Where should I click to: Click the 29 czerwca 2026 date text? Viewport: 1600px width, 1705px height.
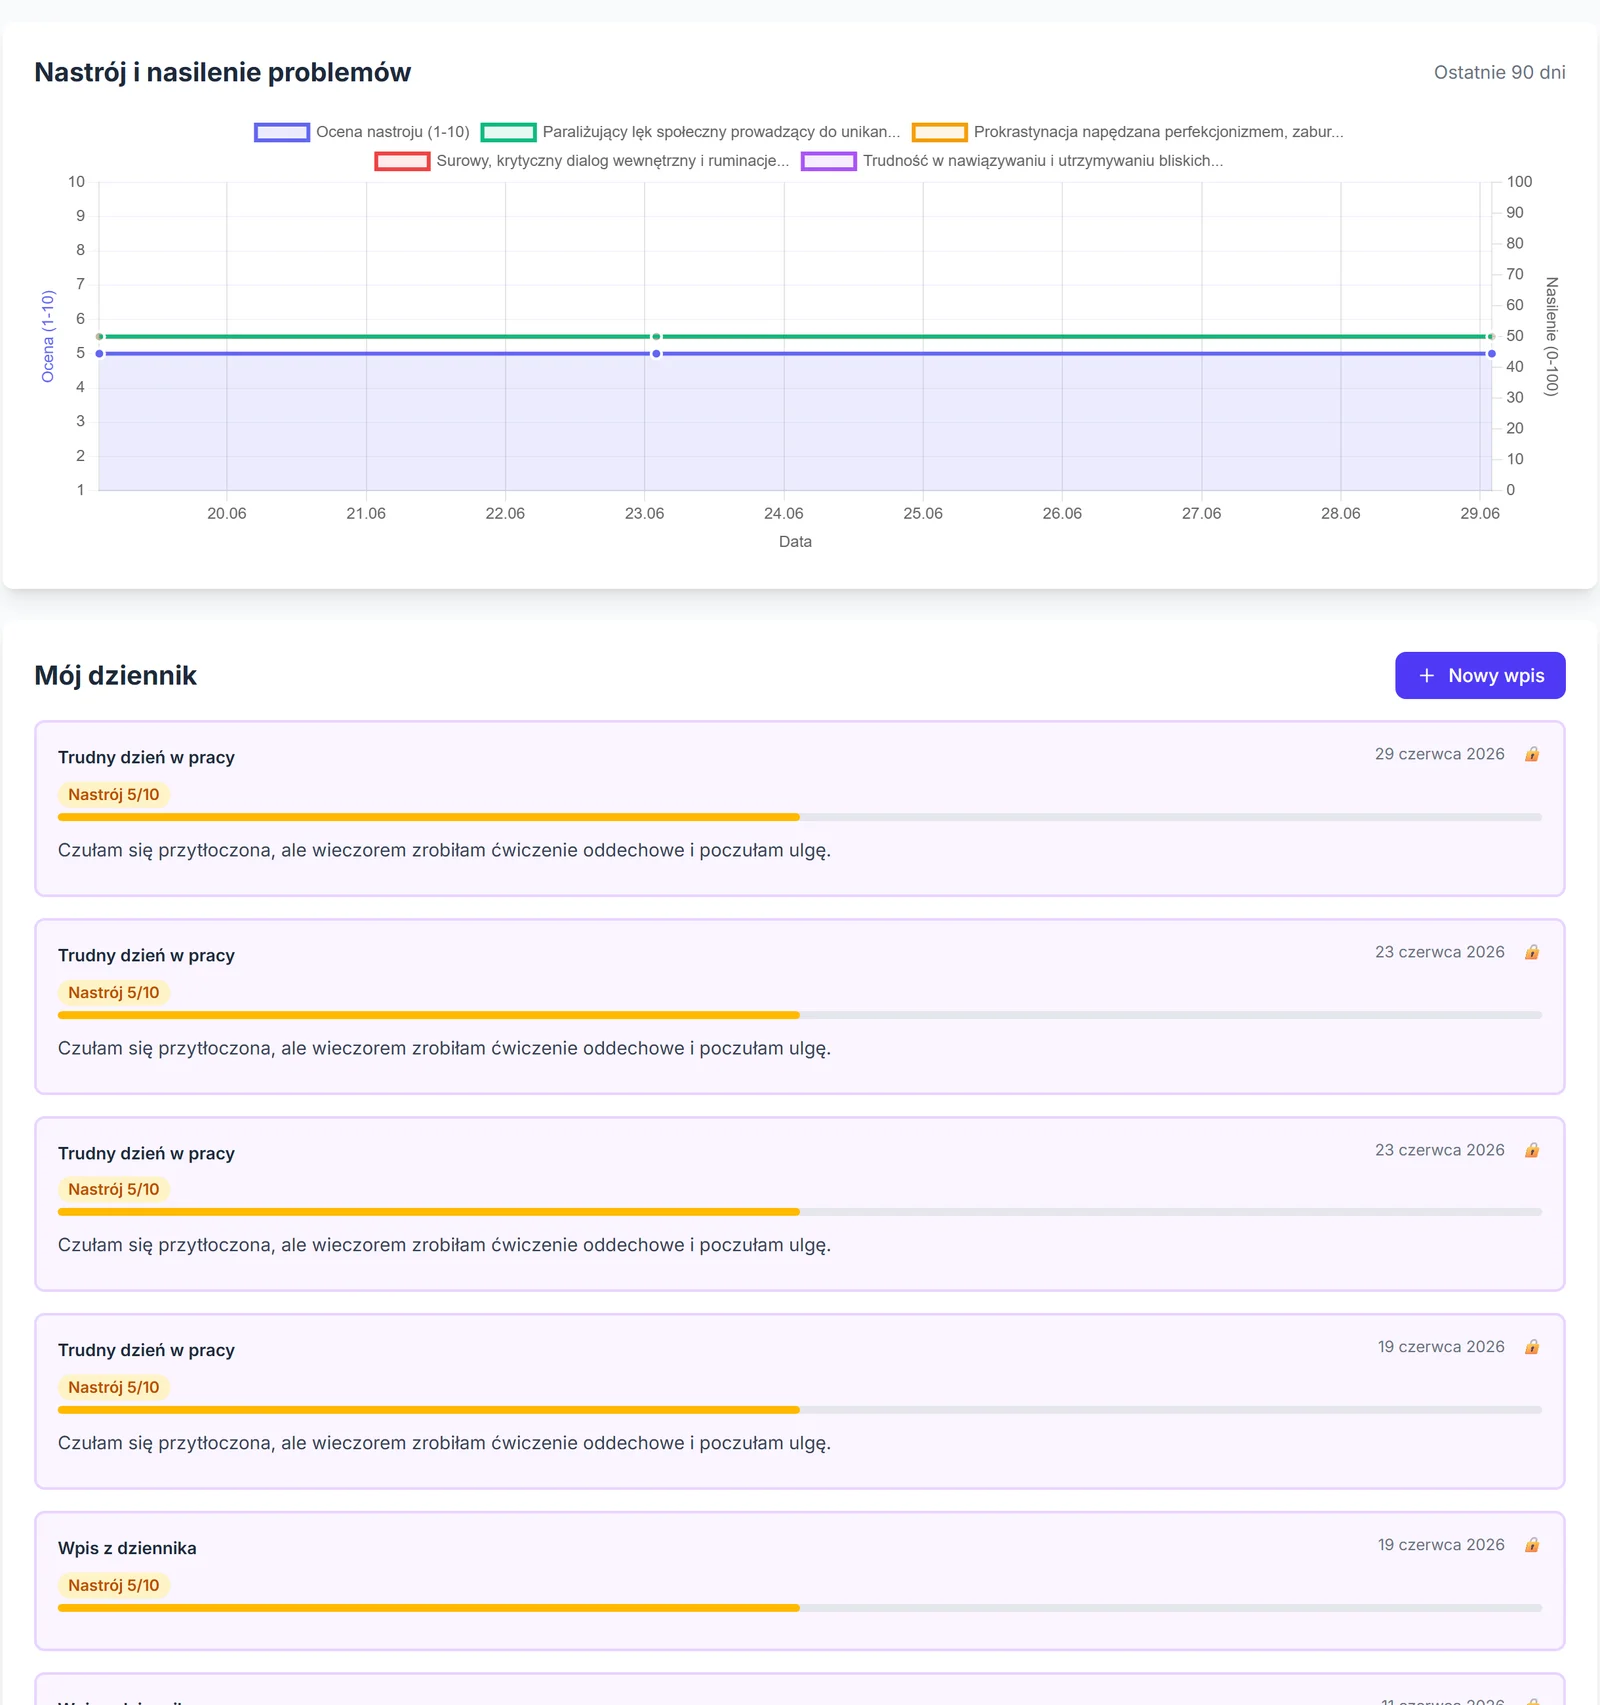coord(1439,754)
